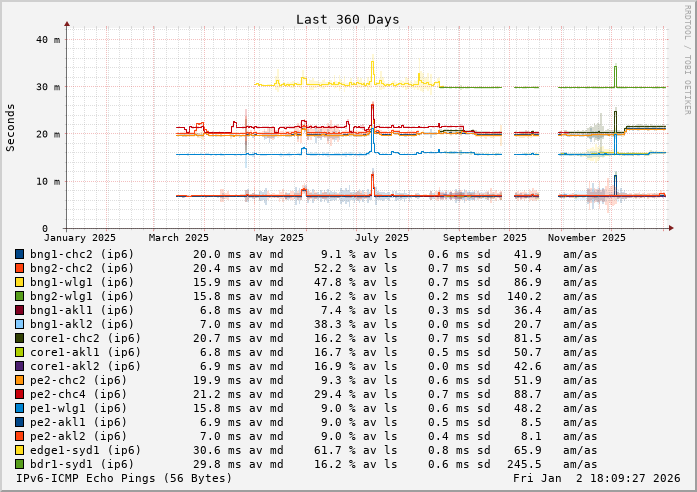697x492 pixels.
Task: Select the "March 2025" x-axis label
Action: [179, 238]
